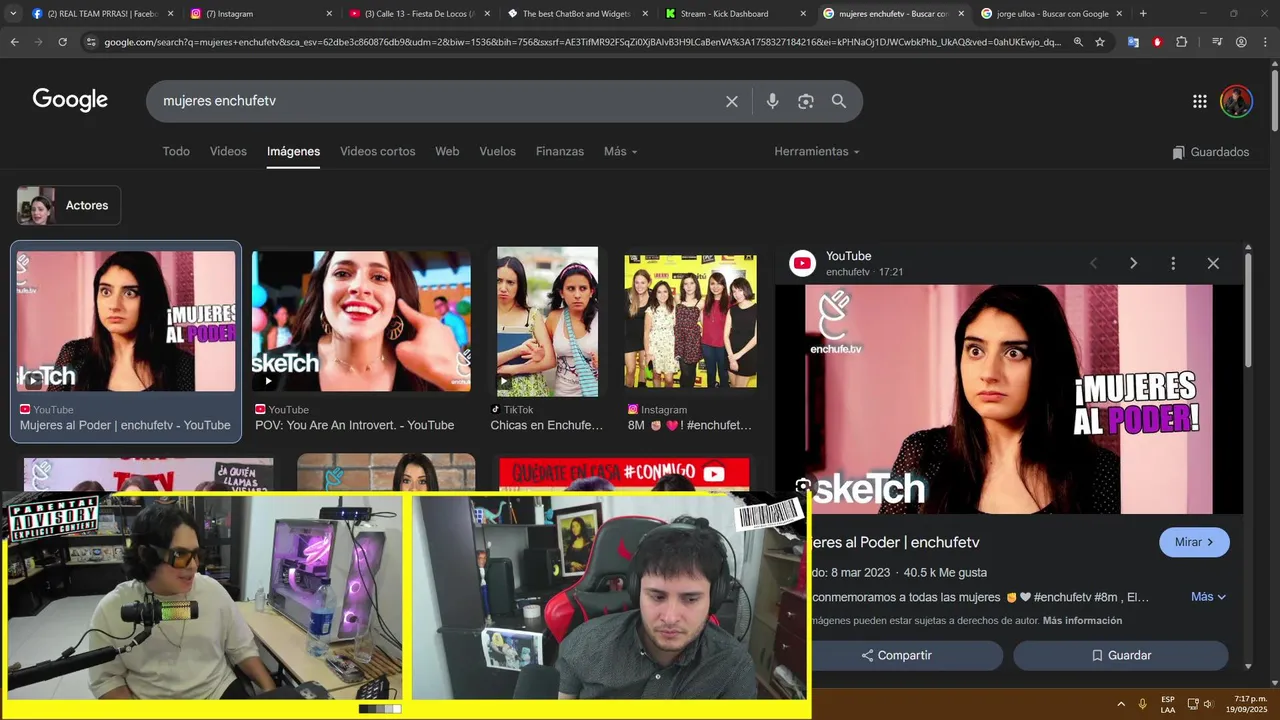Screen dimensions: 1280x720
Task: Switch to the Videos results tab
Action: tap(228, 151)
